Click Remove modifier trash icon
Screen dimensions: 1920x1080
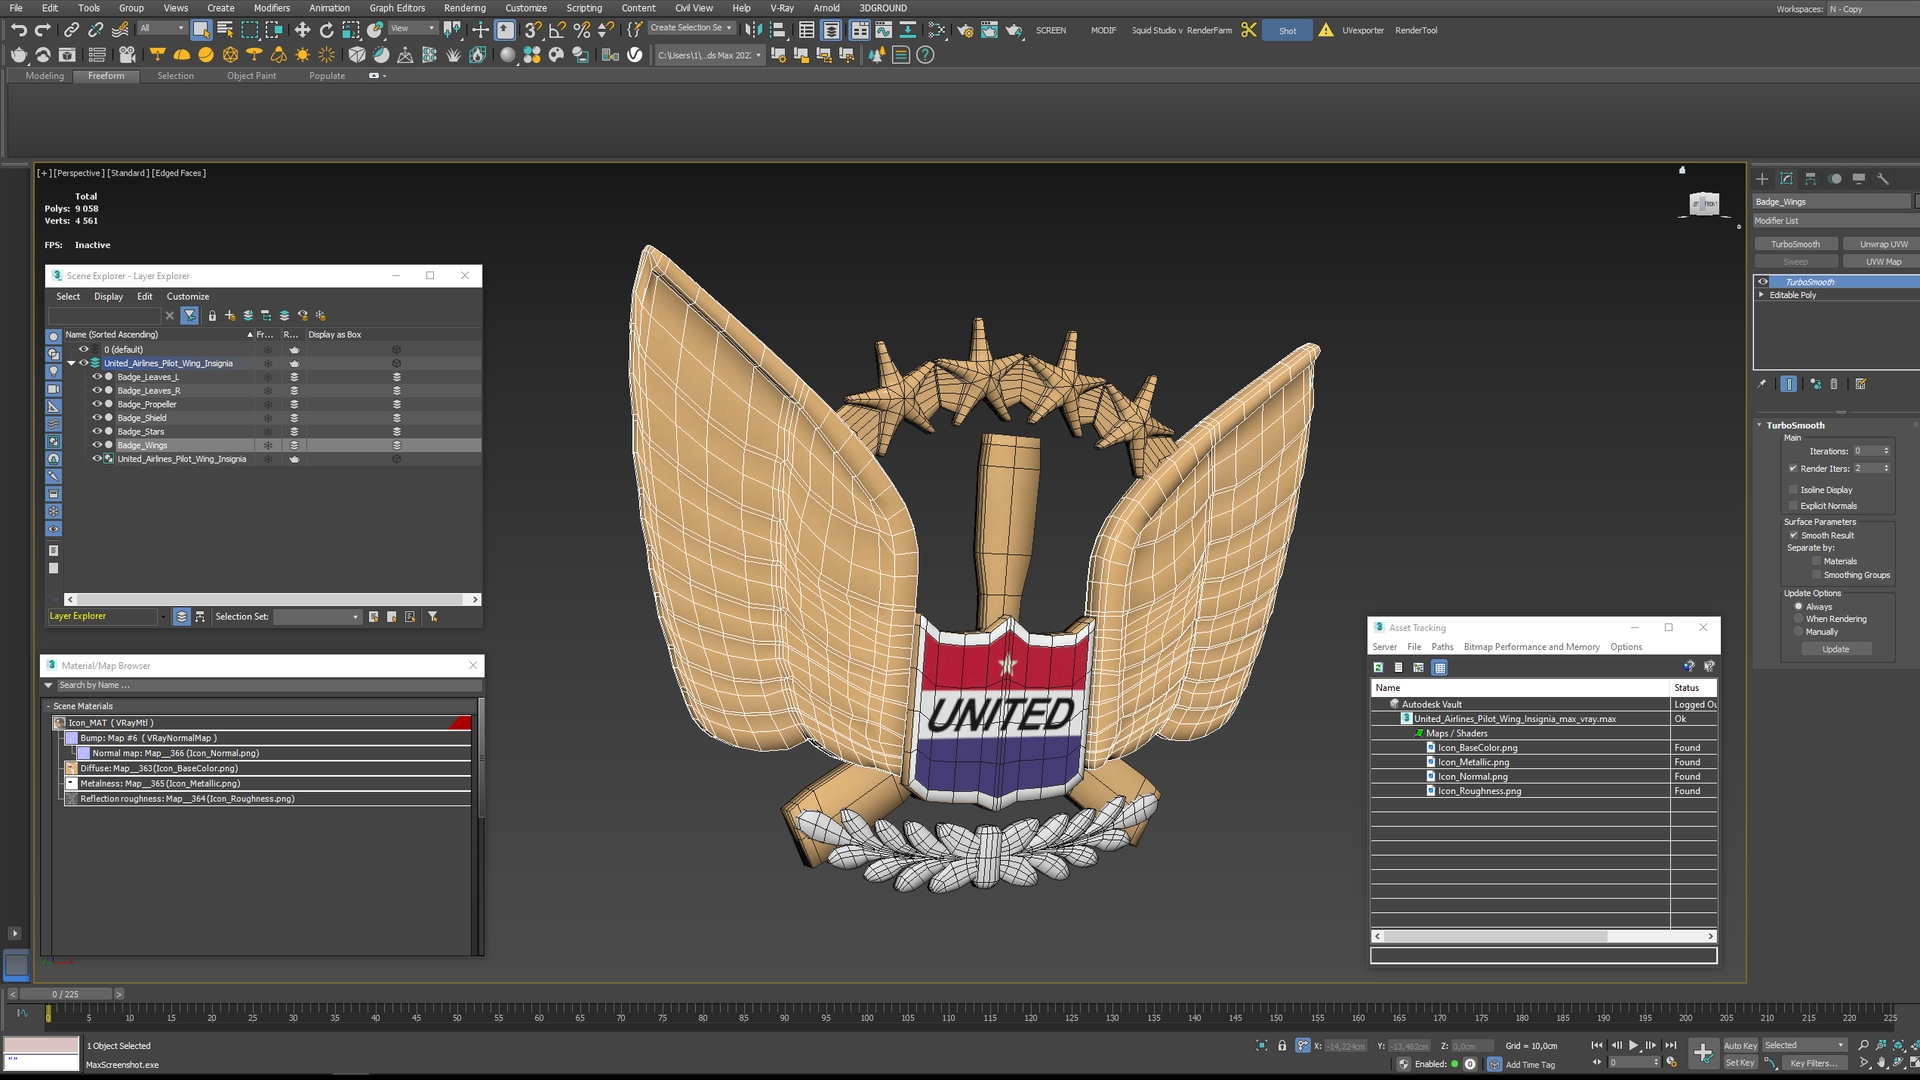tap(1834, 384)
